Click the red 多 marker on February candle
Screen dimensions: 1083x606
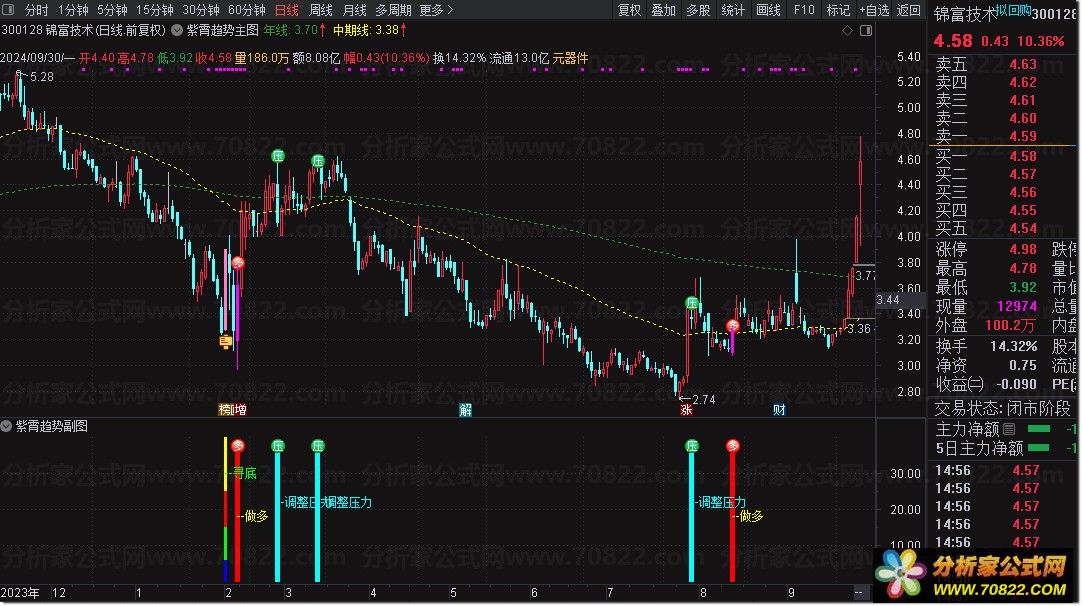point(238,263)
